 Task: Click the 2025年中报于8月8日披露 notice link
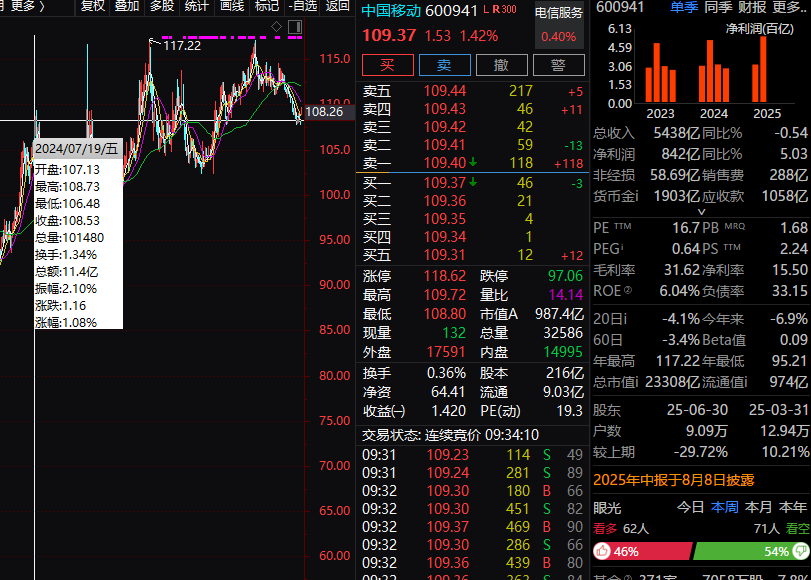tap(673, 480)
